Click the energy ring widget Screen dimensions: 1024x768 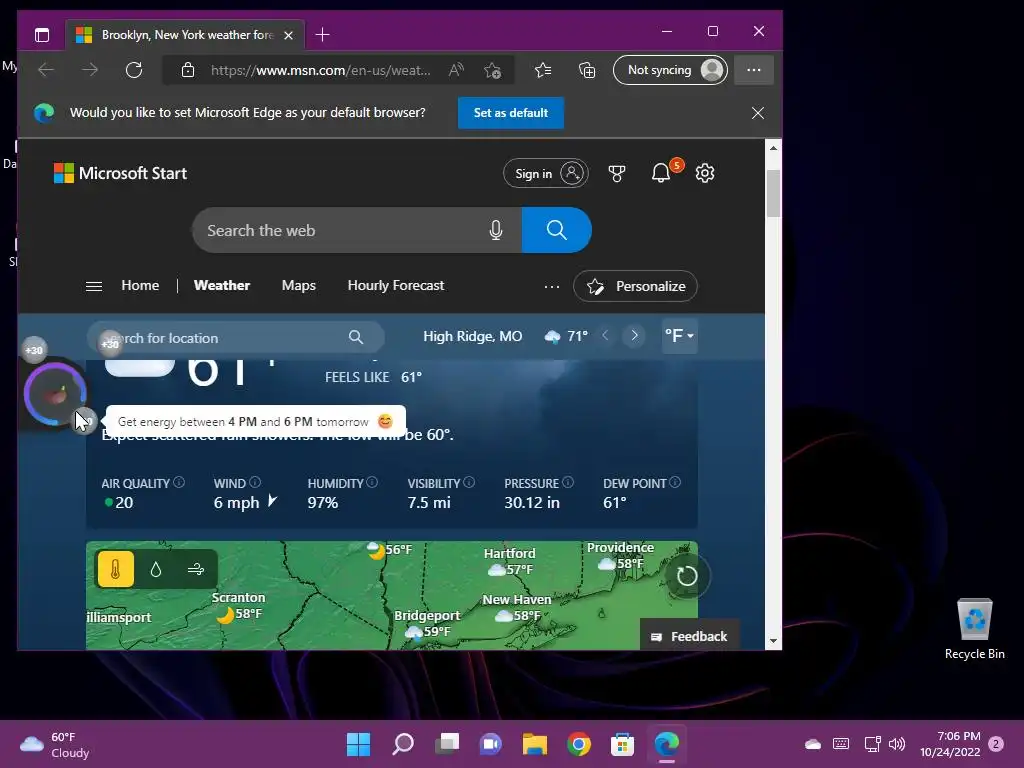click(x=55, y=394)
